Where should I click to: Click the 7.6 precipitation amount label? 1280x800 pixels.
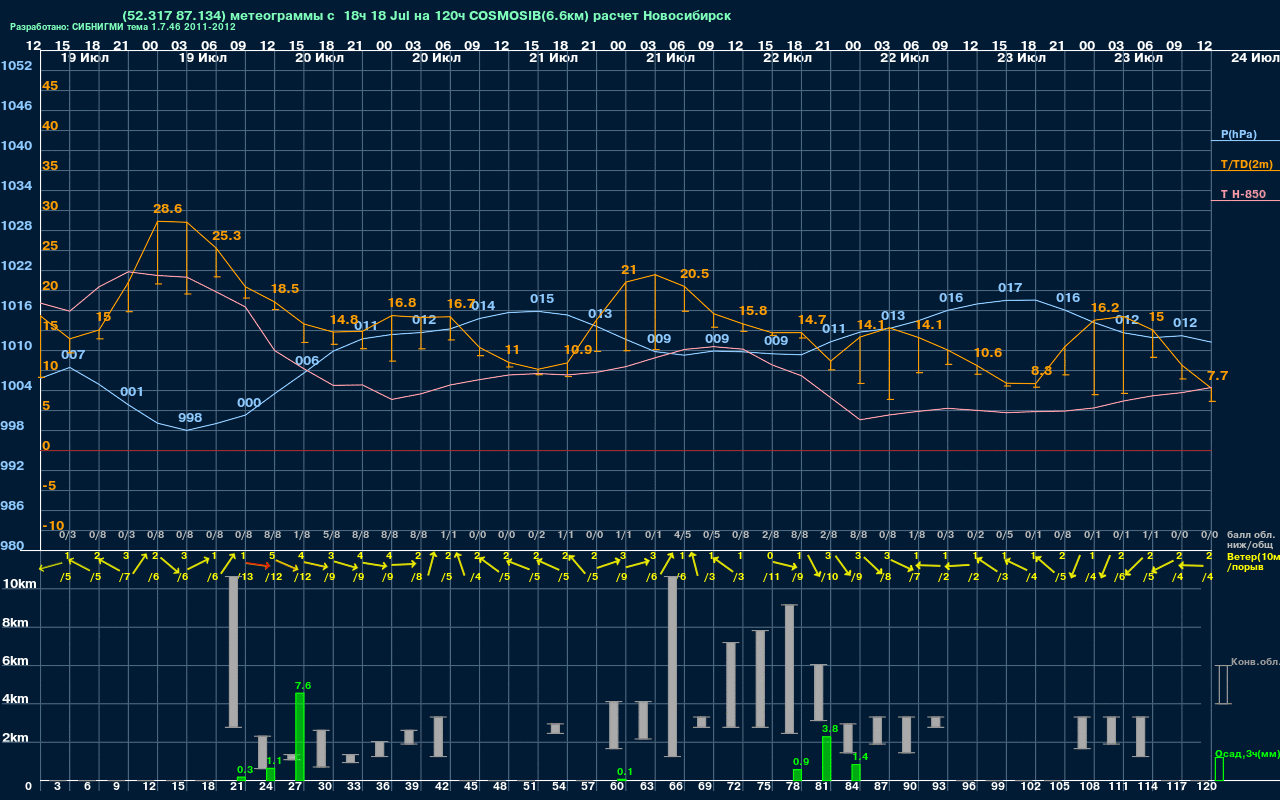point(303,686)
